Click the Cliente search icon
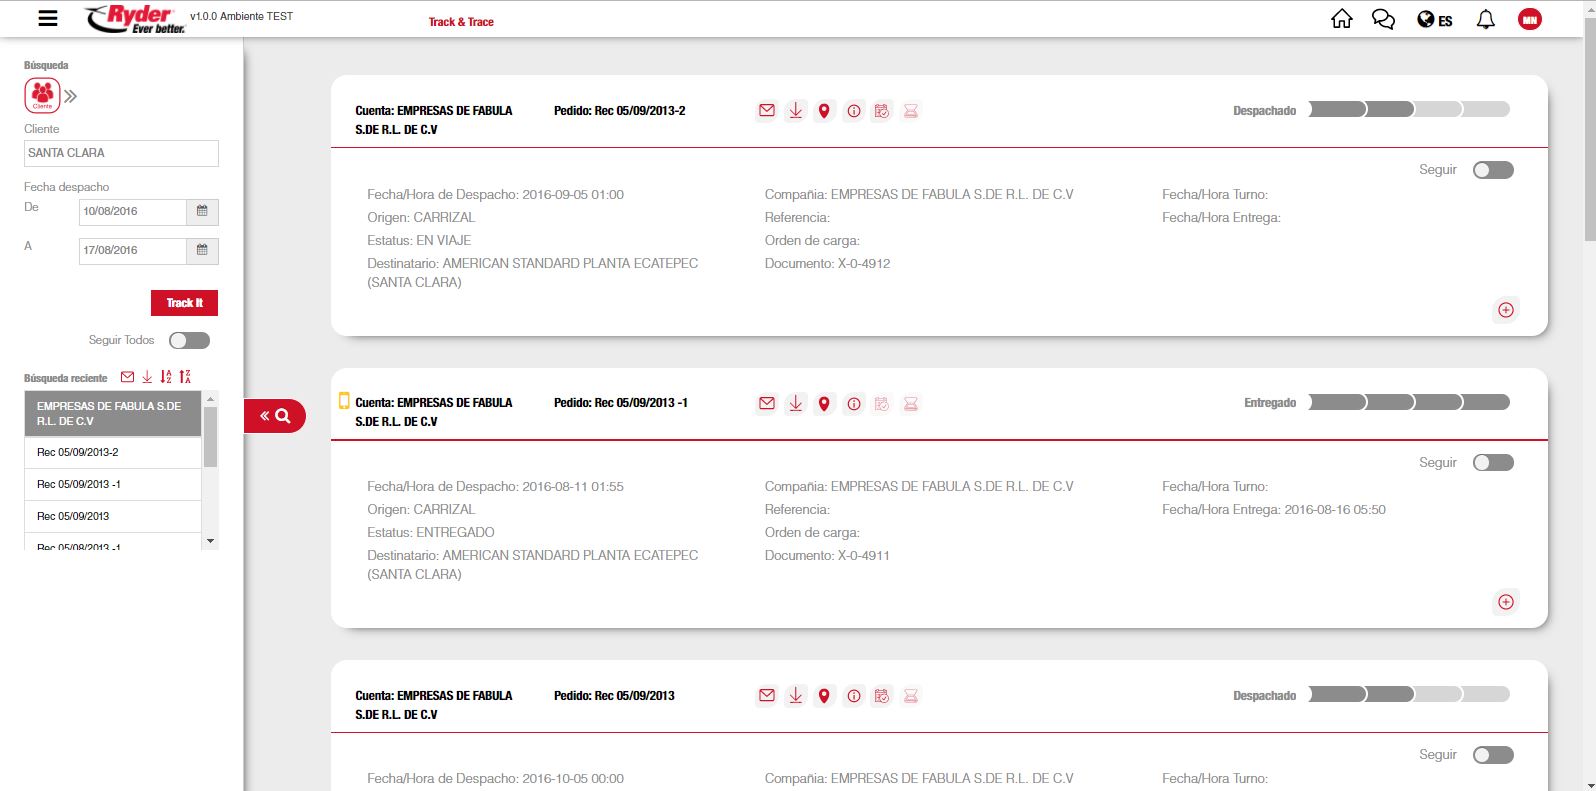1596x791 pixels. (42, 95)
